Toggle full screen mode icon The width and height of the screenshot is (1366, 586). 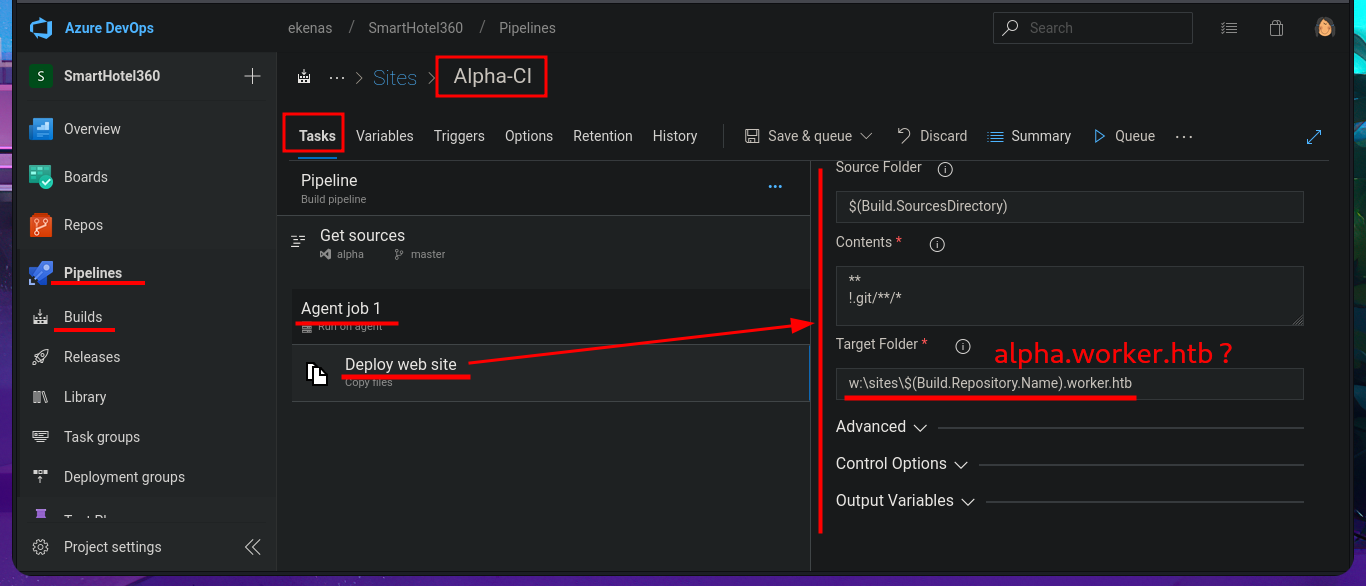tap(1314, 137)
